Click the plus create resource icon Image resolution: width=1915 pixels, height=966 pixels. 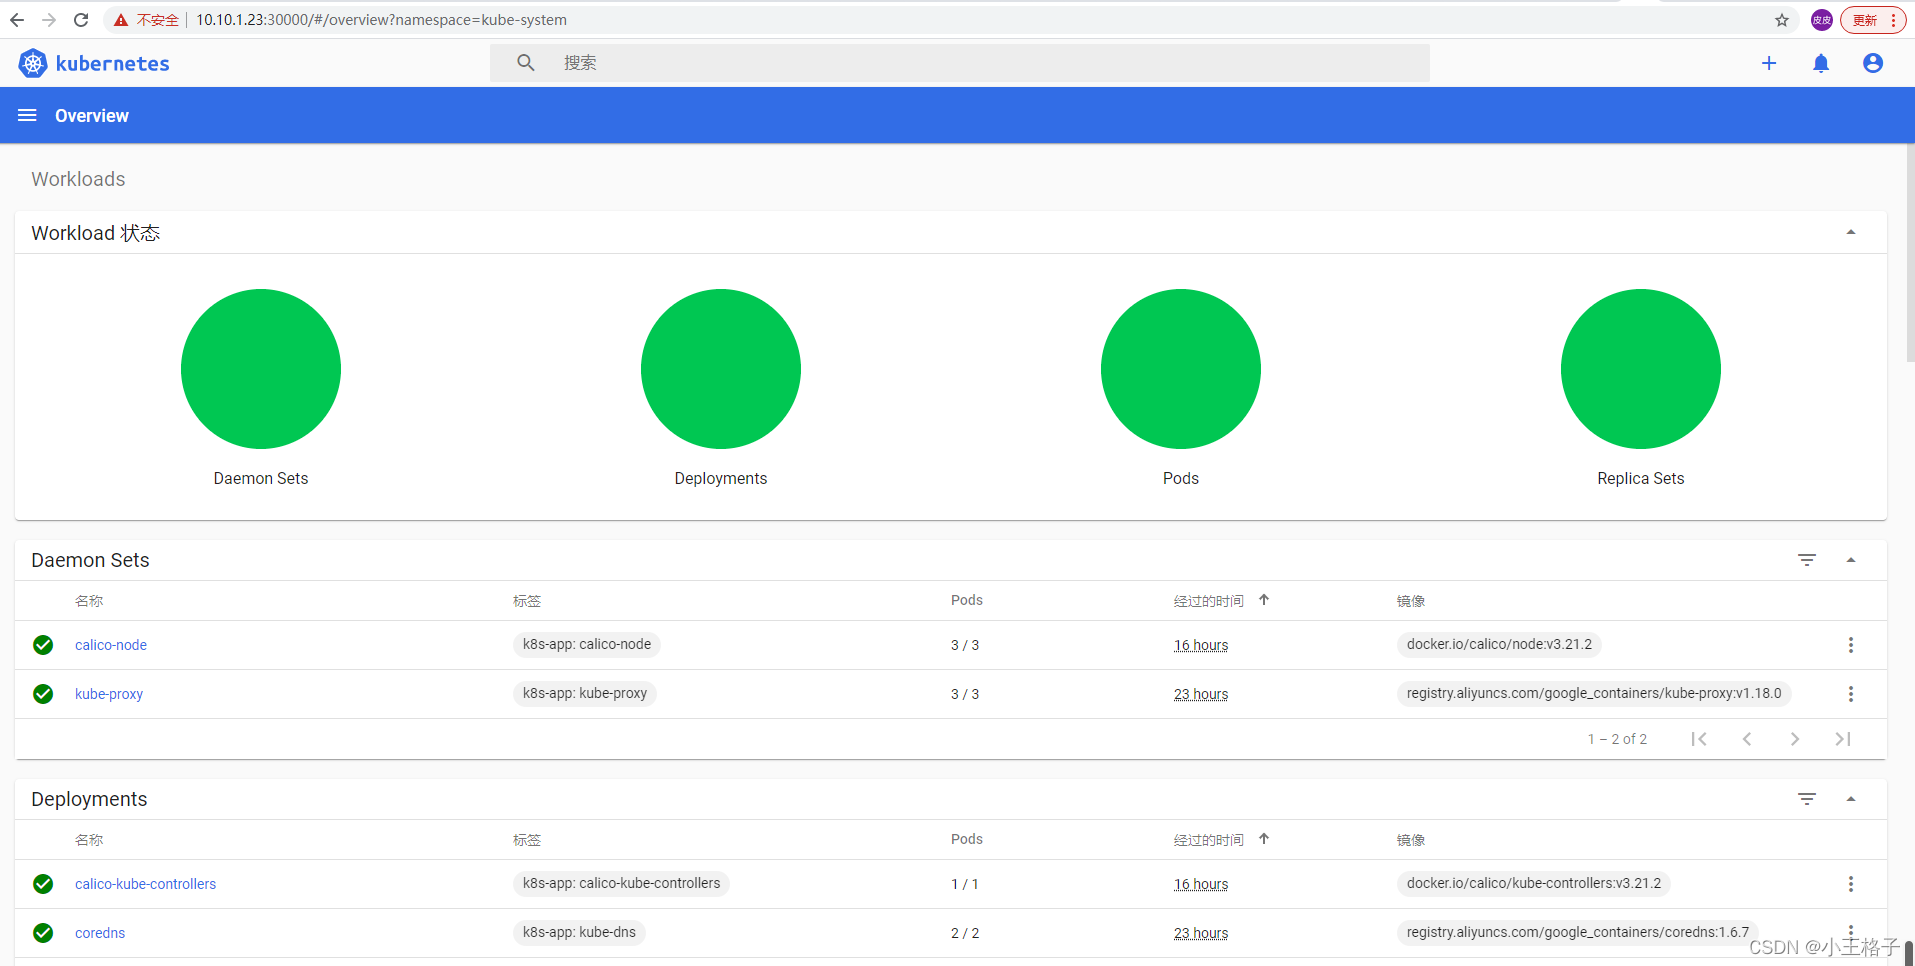(x=1769, y=63)
